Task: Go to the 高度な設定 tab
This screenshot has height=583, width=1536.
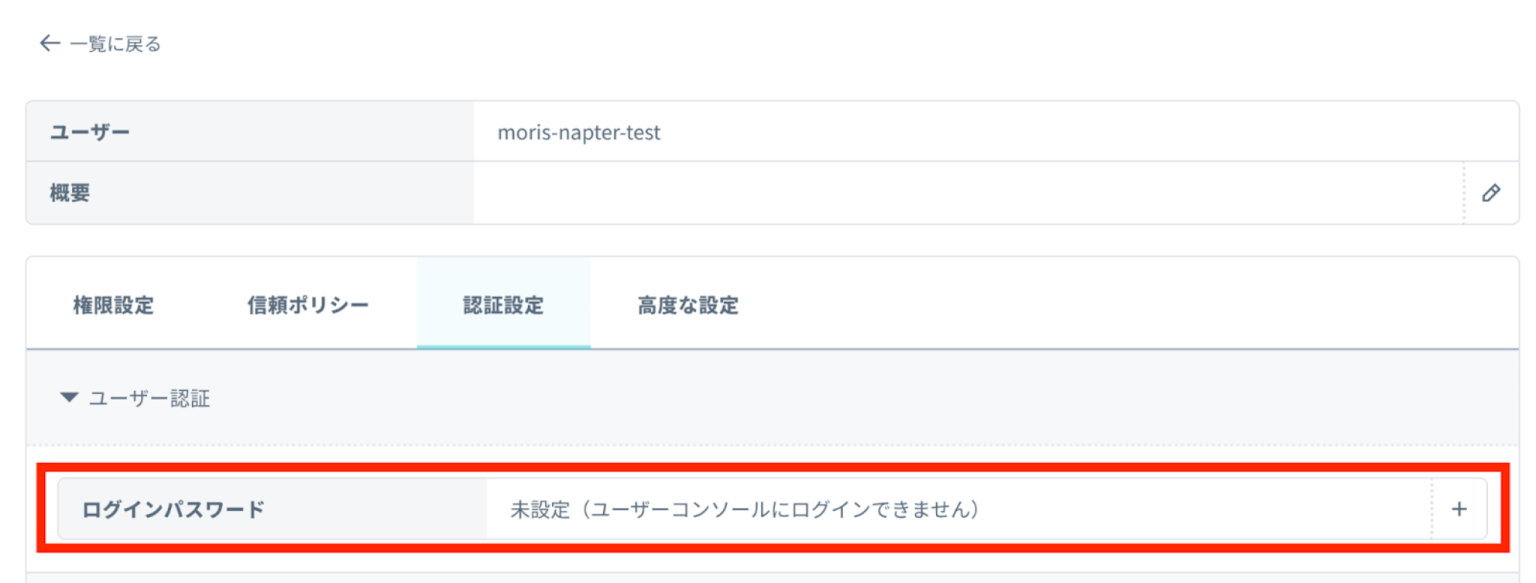Action: pos(688,305)
